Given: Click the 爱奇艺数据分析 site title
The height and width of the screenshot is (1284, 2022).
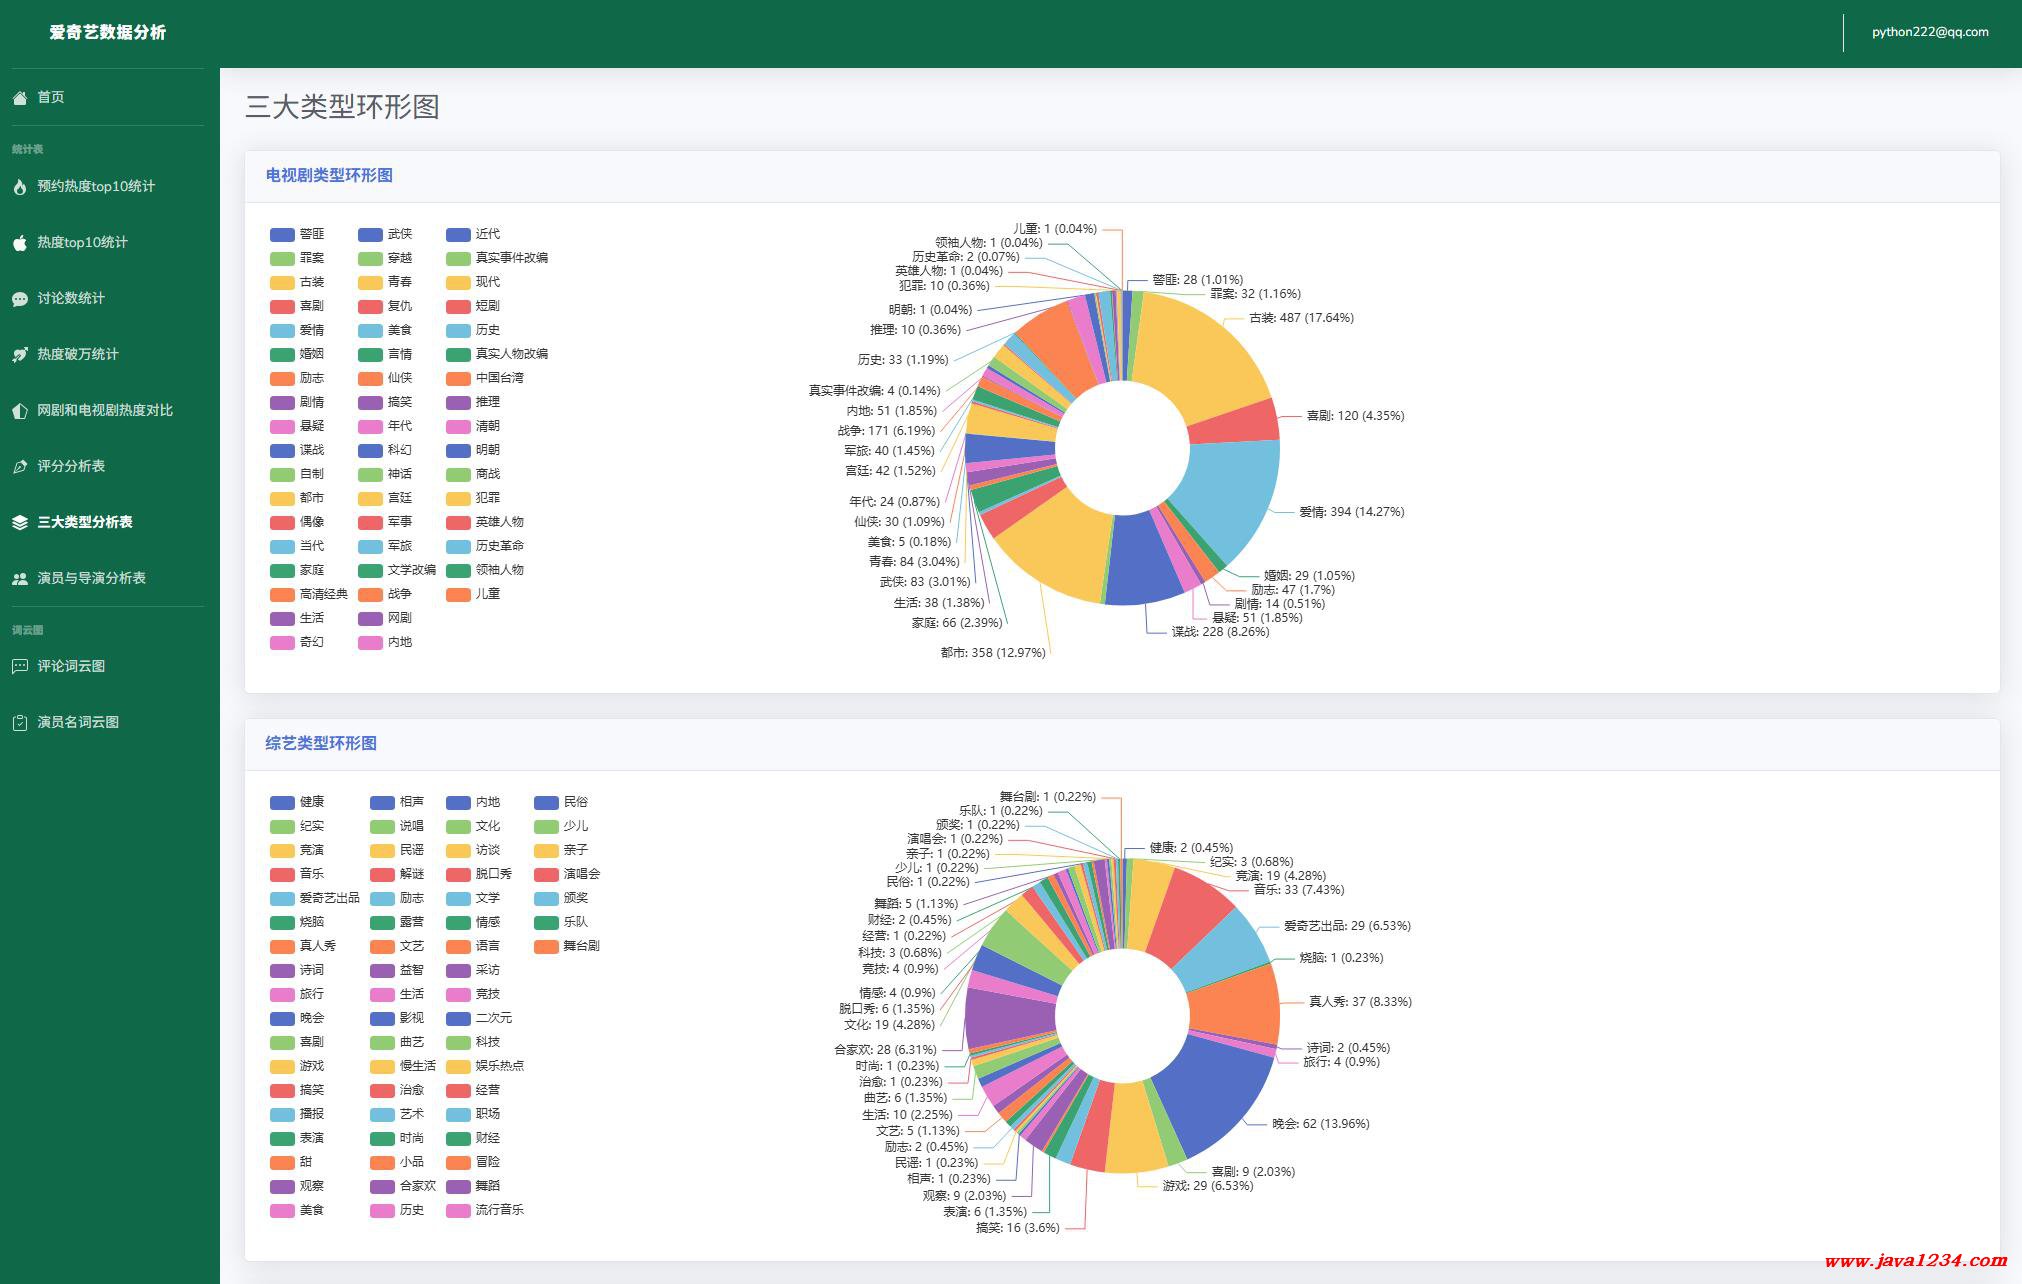Looking at the screenshot, I should 108,32.
